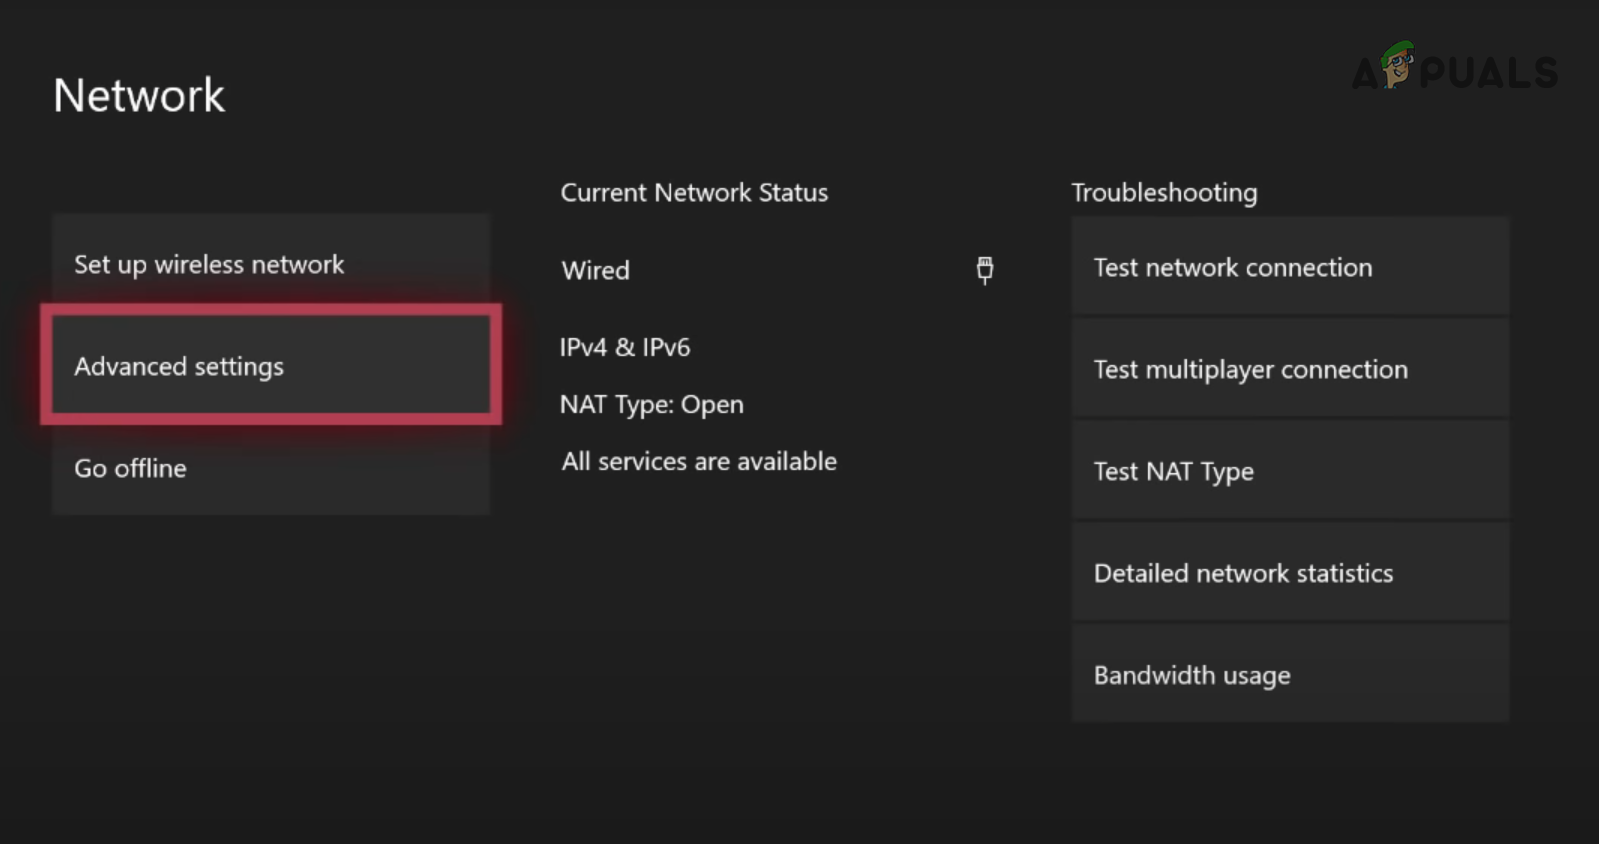Image resolution: width=1599 pixels, height=844 pixels.
Task: Click the word Open in NAT status
Action: [712, 404]
